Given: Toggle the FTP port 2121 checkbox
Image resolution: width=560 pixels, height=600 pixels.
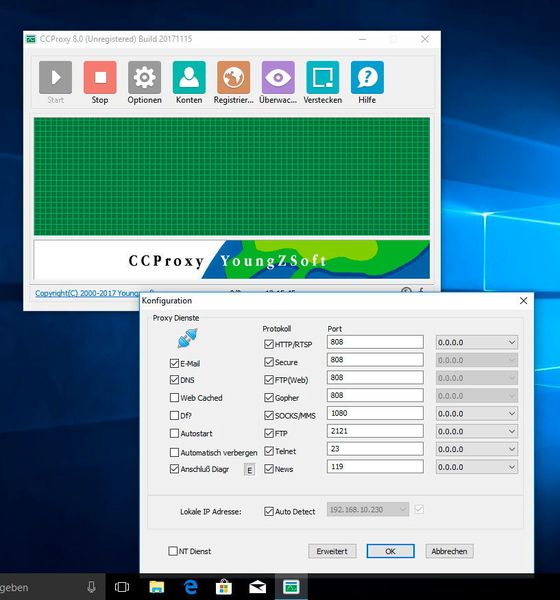Looking at the screenshot, I should 269,433.
